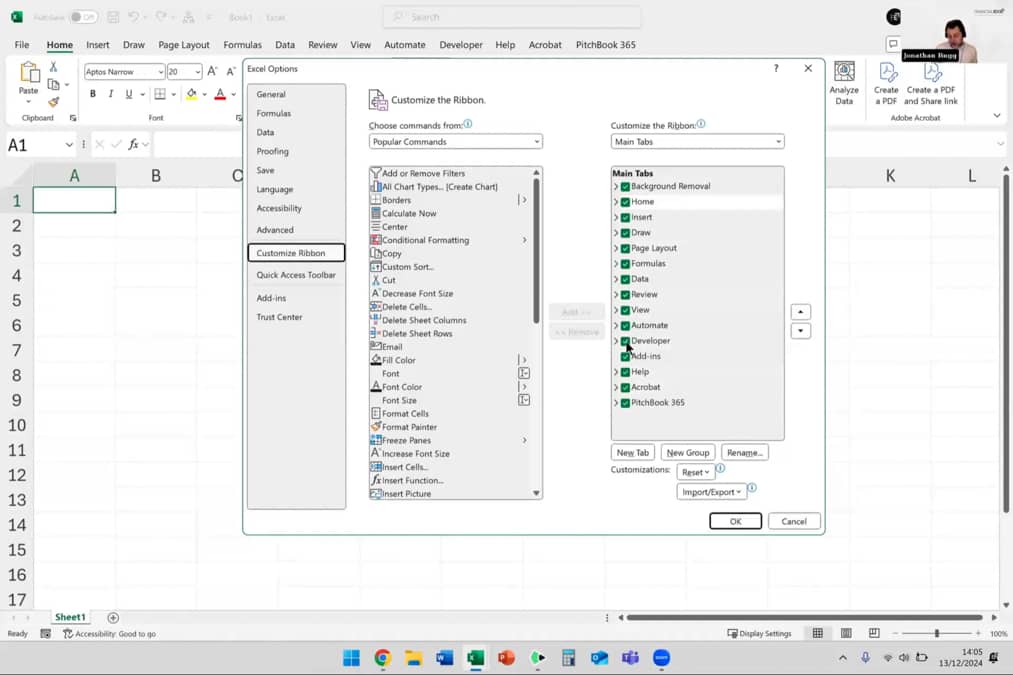This screenshot has width=1013, height=675.
Task: Open the Name Box dropdown arrow
Action: pyautogui.click(x=69, y=145)
